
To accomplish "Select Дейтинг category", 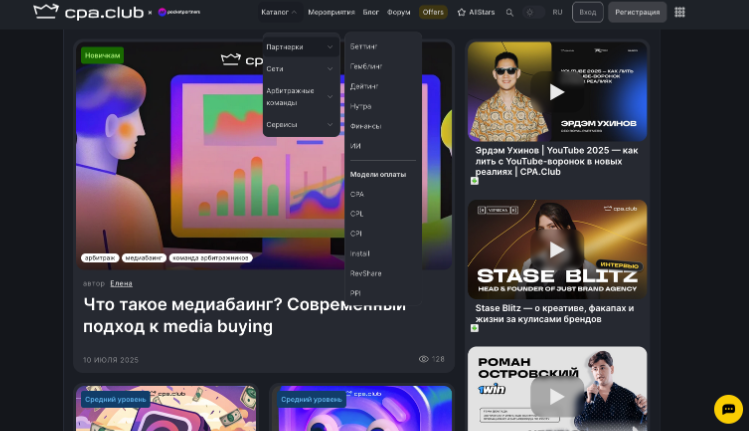I will (x=364, y=86).
